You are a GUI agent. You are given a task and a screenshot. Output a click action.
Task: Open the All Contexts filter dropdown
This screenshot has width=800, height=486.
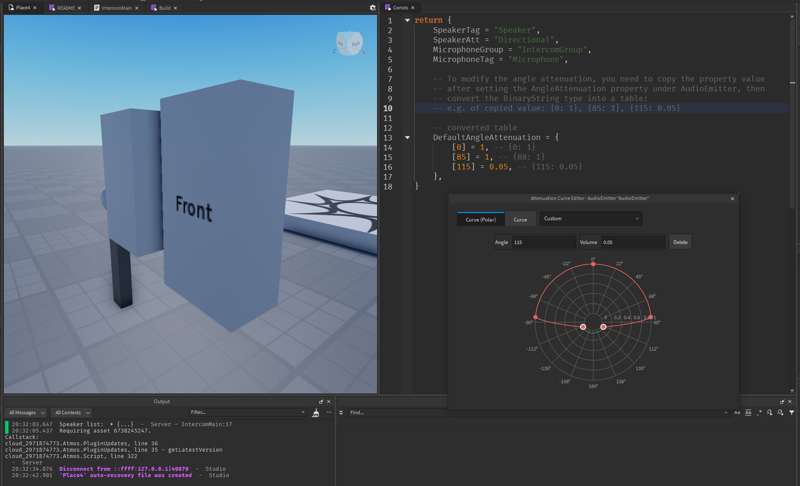coord(71,413)
